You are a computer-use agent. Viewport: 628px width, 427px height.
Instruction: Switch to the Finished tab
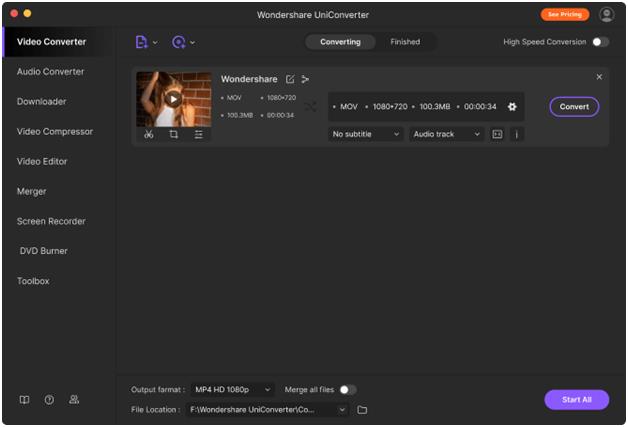[405, 42]
